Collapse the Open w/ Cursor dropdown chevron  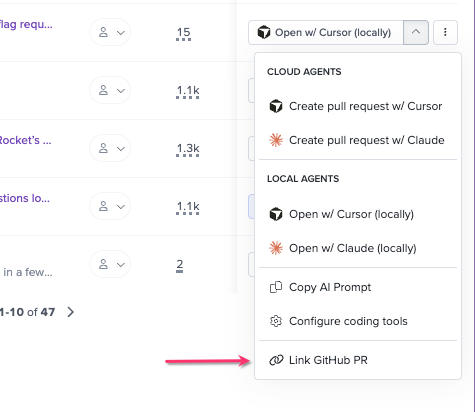416,32
